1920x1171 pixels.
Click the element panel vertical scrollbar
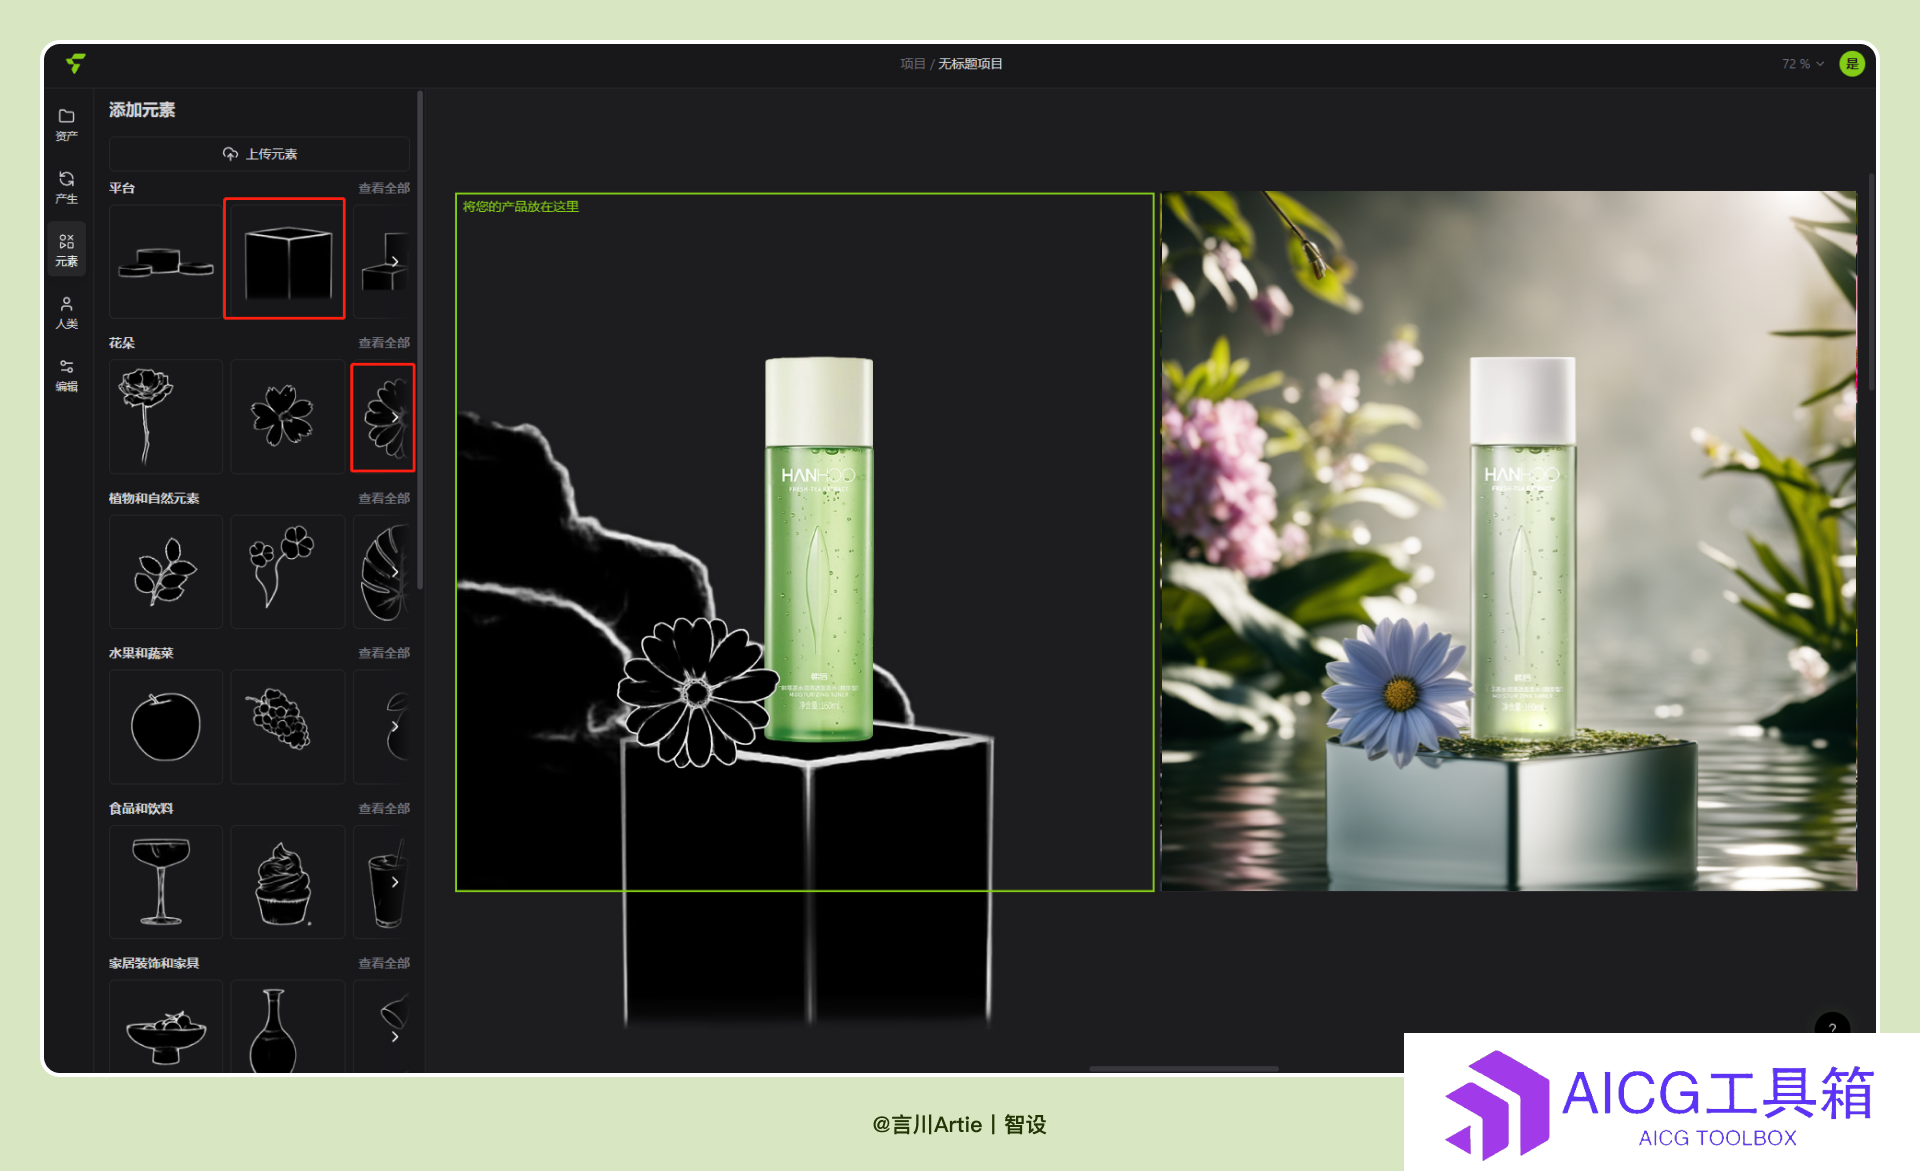[x=420, y=340]
